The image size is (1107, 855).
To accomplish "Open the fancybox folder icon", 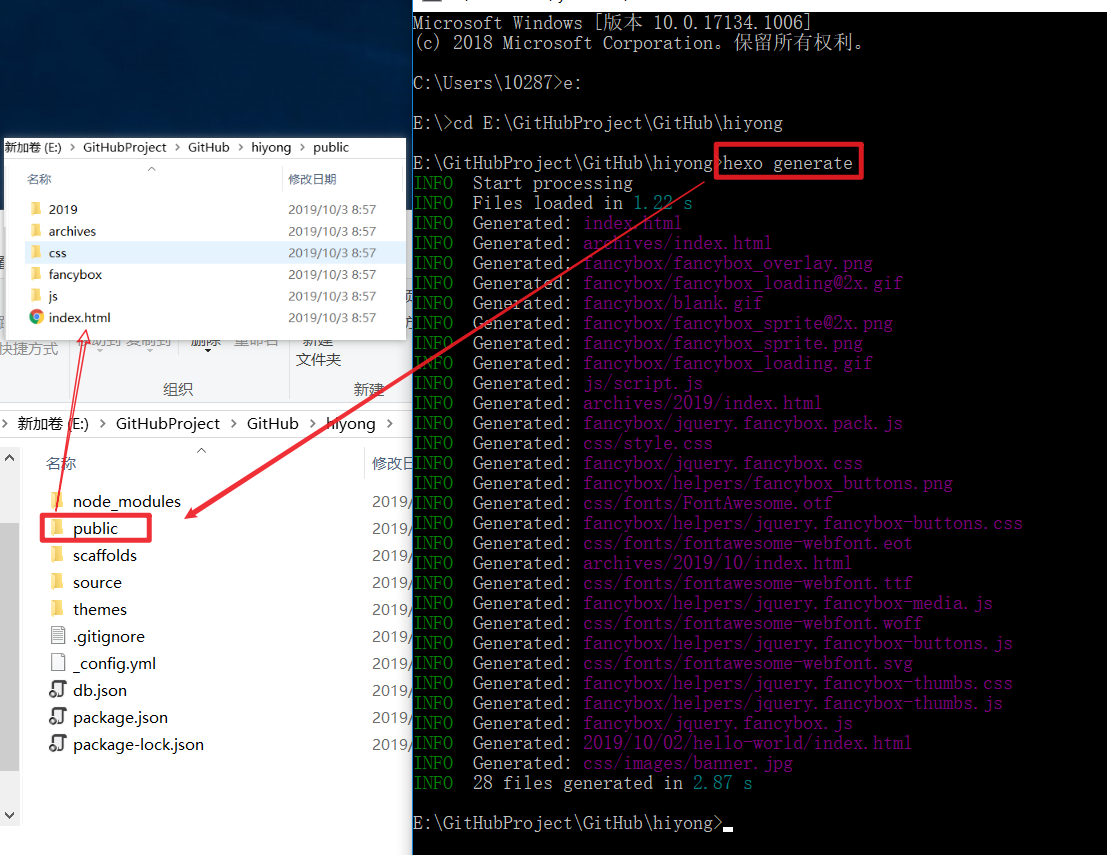I will pos(36,274).
